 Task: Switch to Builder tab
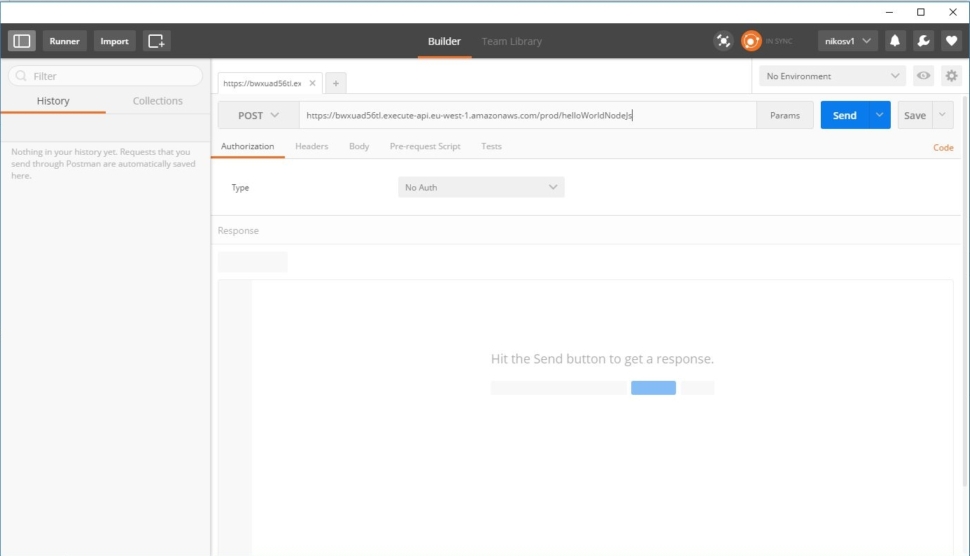pyautogui.click(x=444, y=41)
